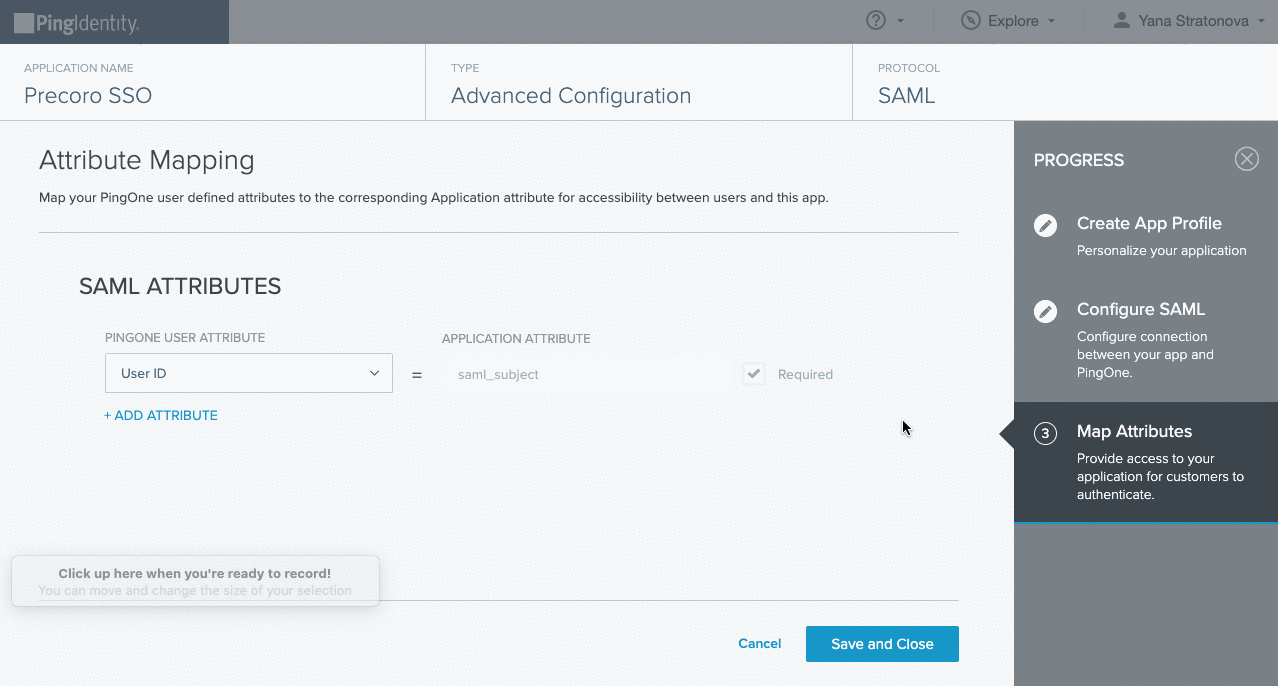
Task: Uncheck the Required checkbox for saml_subject
Action: (753, 373)
